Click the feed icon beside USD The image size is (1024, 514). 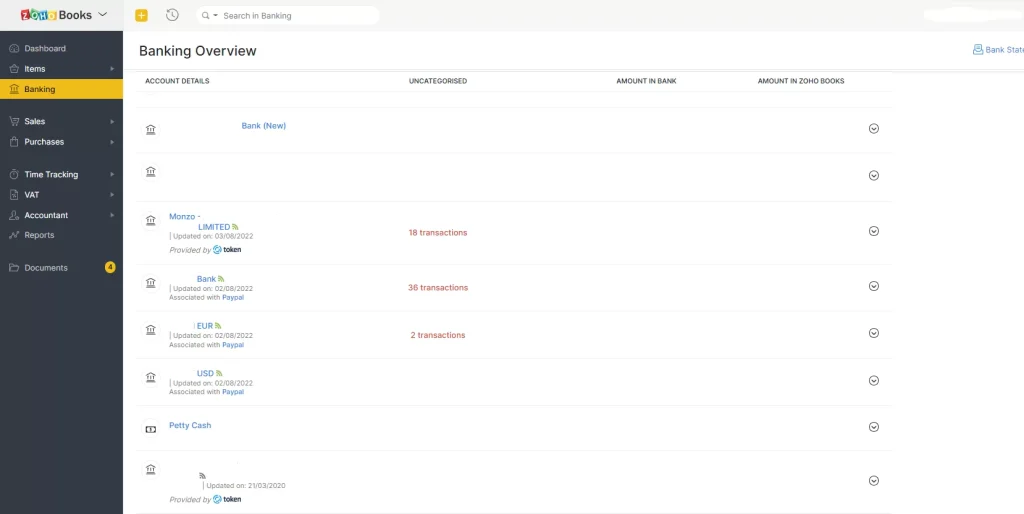219,373
